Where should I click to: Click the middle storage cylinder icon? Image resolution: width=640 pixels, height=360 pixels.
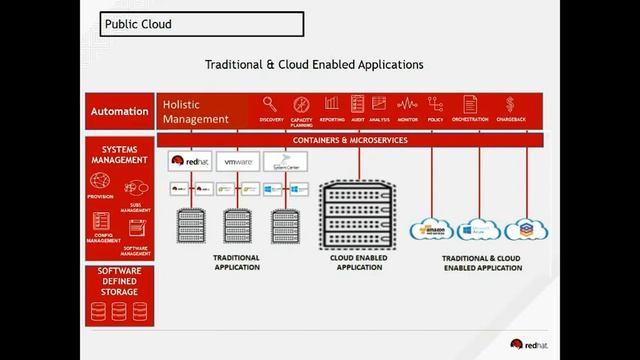click(119, 311)
